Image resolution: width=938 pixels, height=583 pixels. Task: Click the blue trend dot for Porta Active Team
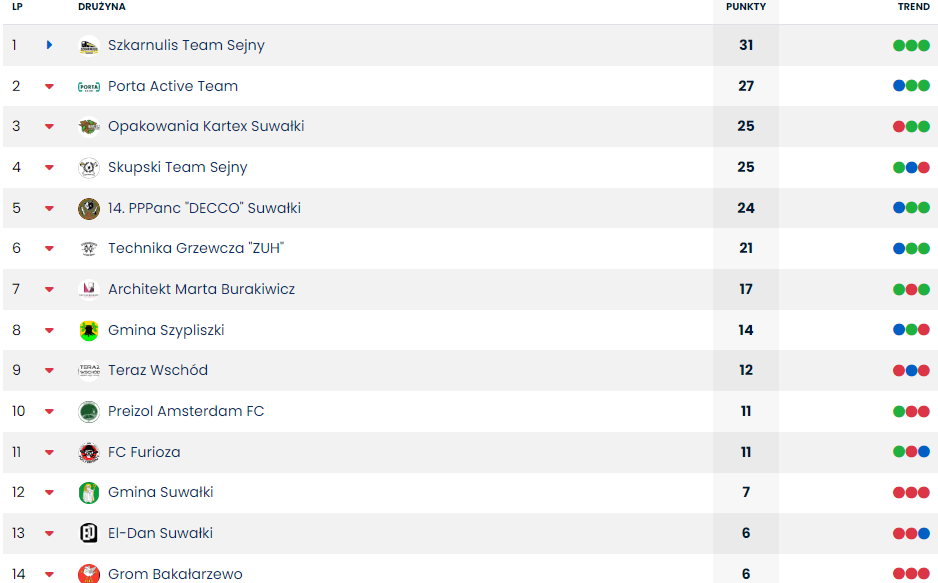click(x=899, y=86)
